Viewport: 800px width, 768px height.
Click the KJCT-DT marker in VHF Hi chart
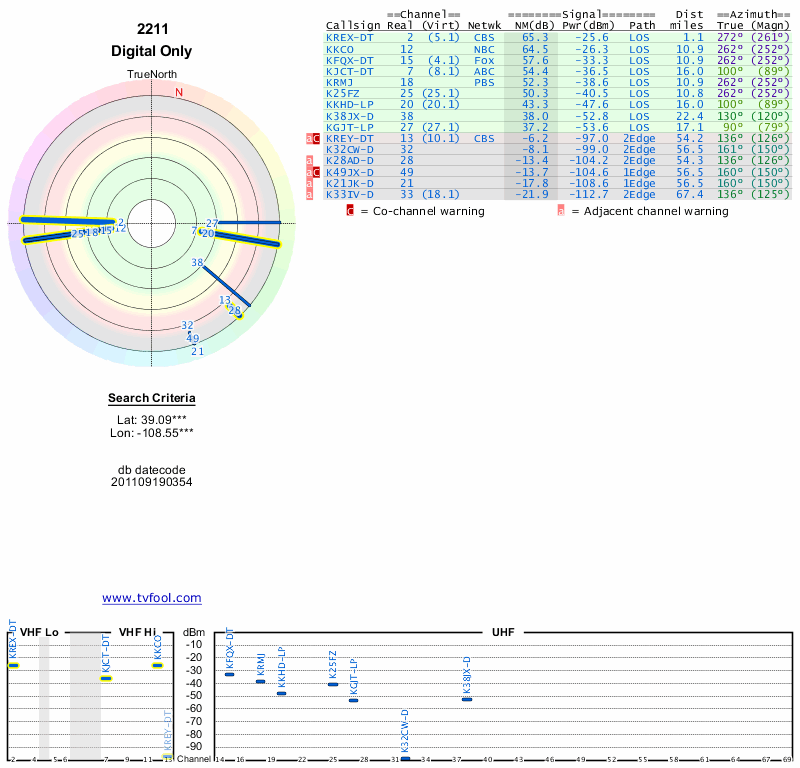coord(106,678)
